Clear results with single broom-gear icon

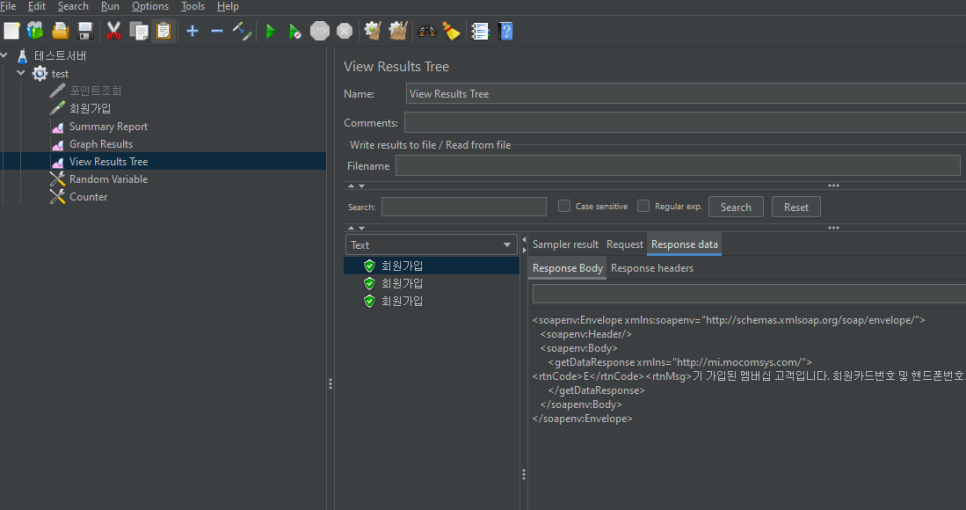click(372, 31)
